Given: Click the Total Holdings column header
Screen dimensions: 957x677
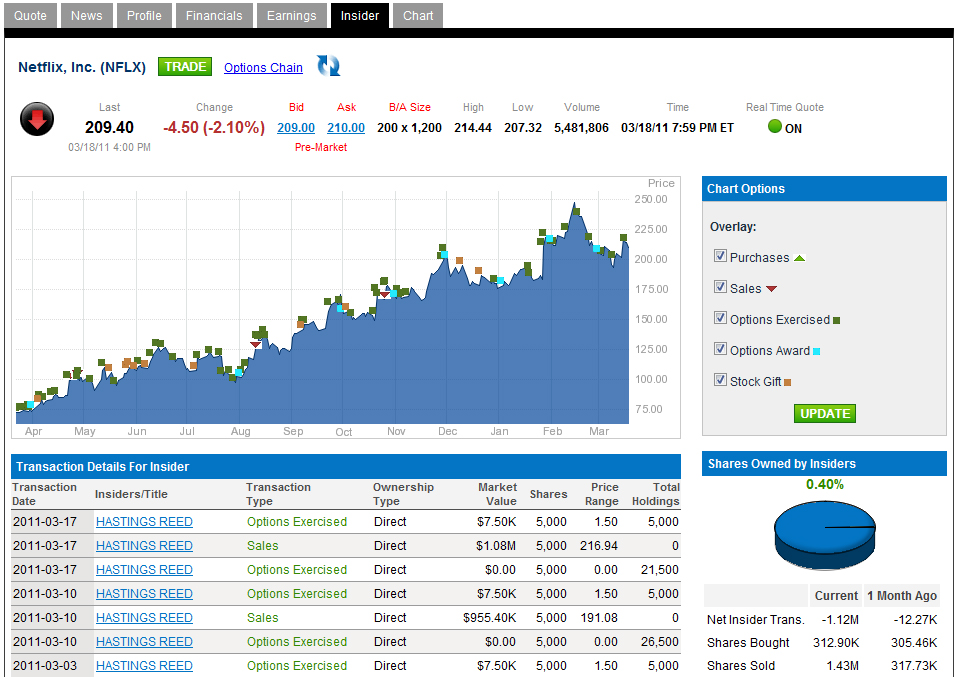Looking at the screenshot, I should click(x=655, y=494).
